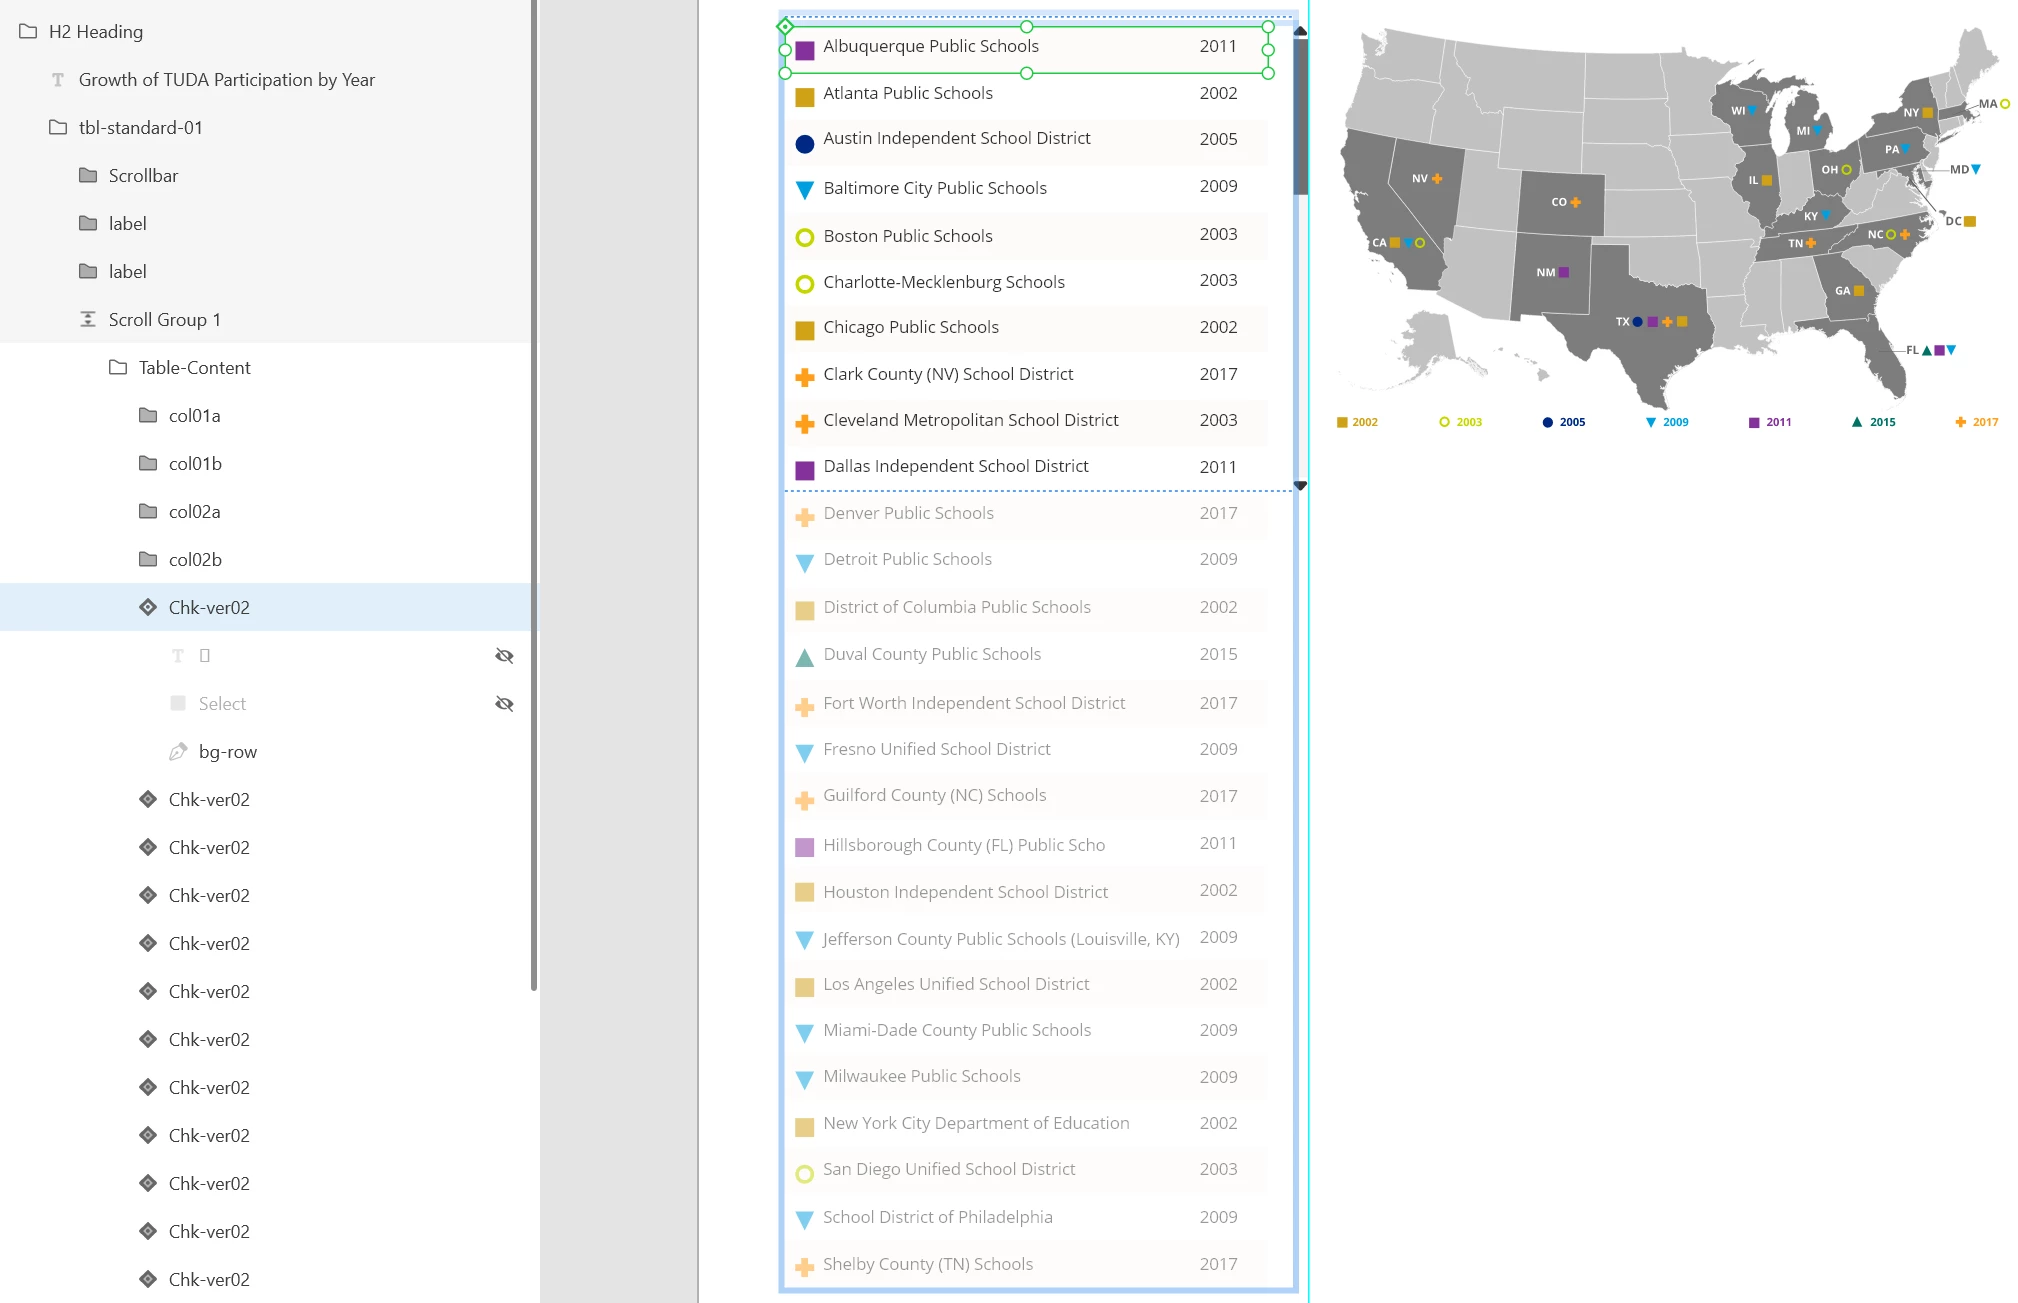Click the purple square beside Dallas Independent School District
The height and width of the screenshot is (1303, 2018).
[x=804, y=470]
